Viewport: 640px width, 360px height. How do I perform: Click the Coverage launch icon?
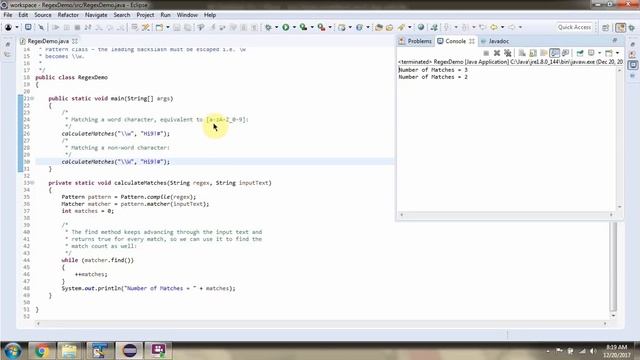pyautogui.click(x=303, y=27)
